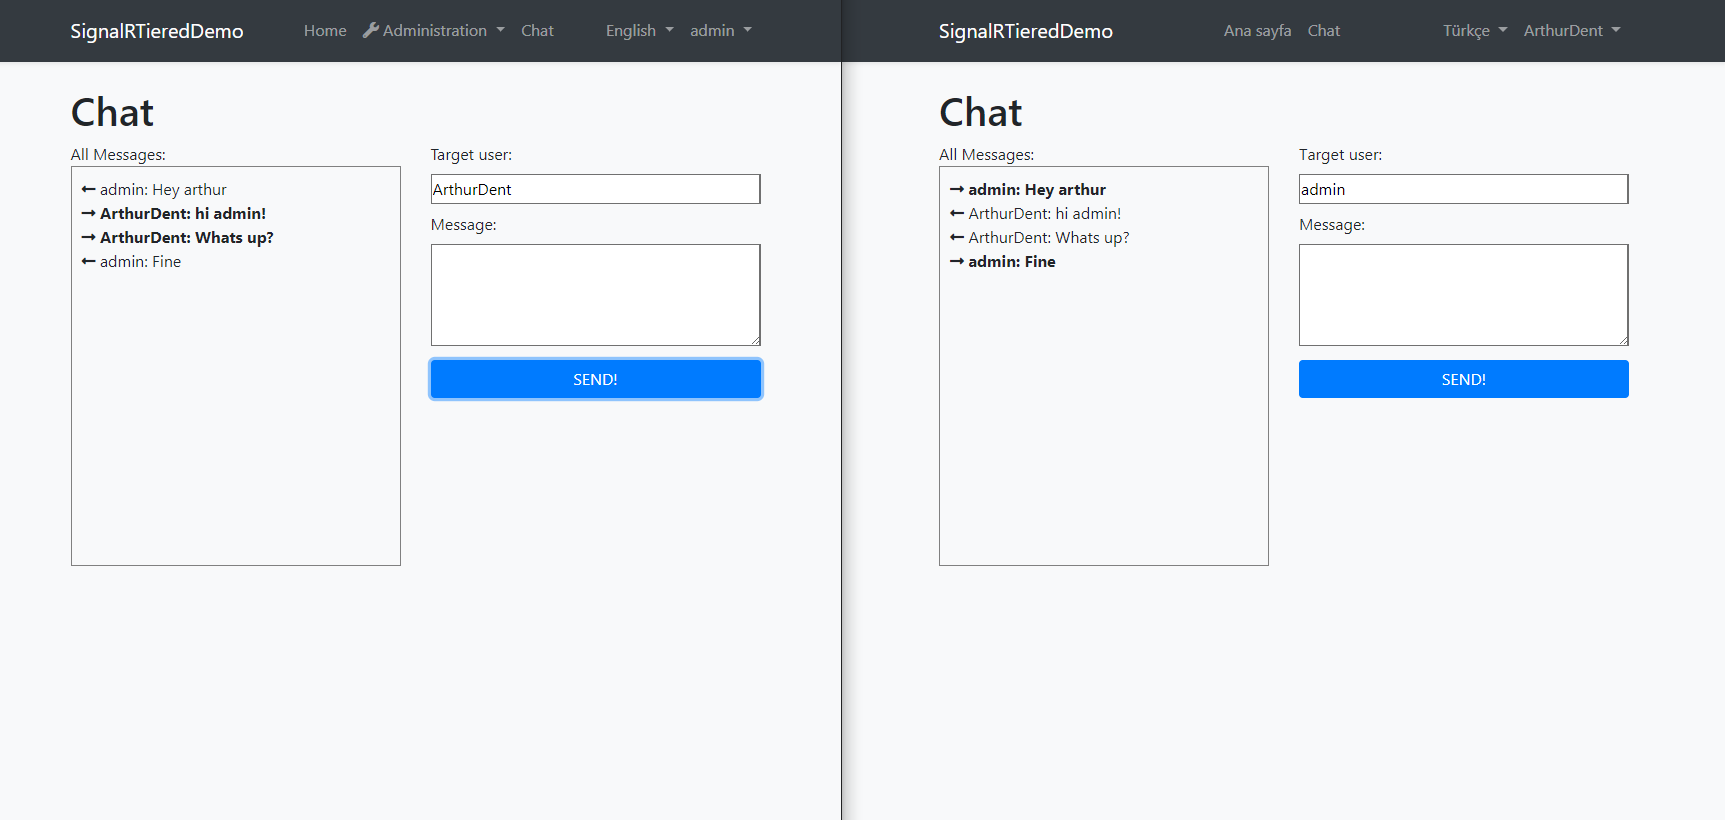Image resolution: width=1725 pixels, height=820 pixels.
Task: Open the Türkçe language dropdown
Action: 1474,30
